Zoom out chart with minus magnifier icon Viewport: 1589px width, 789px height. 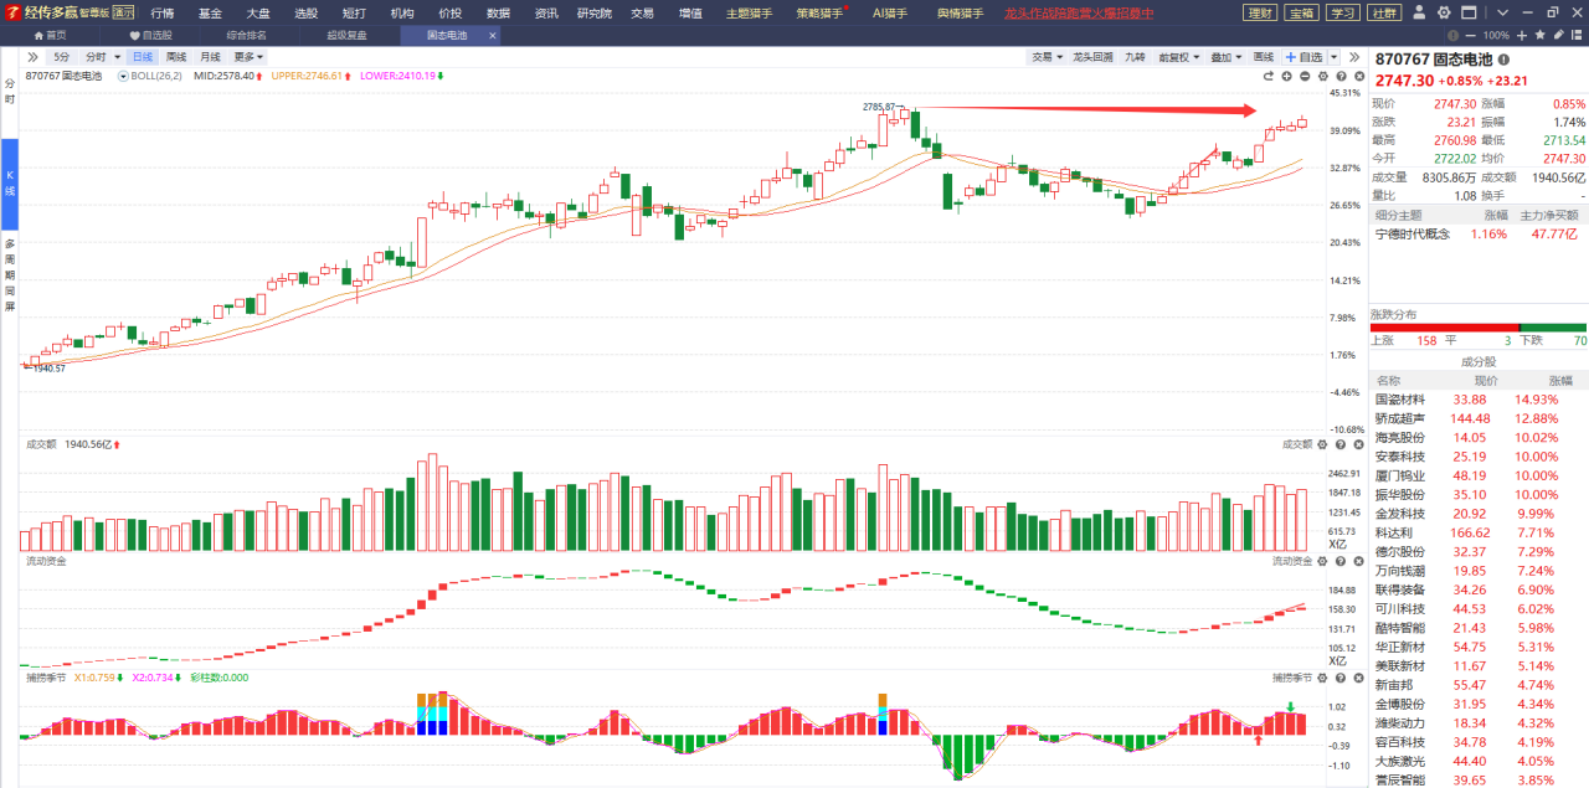[1305, 76]
